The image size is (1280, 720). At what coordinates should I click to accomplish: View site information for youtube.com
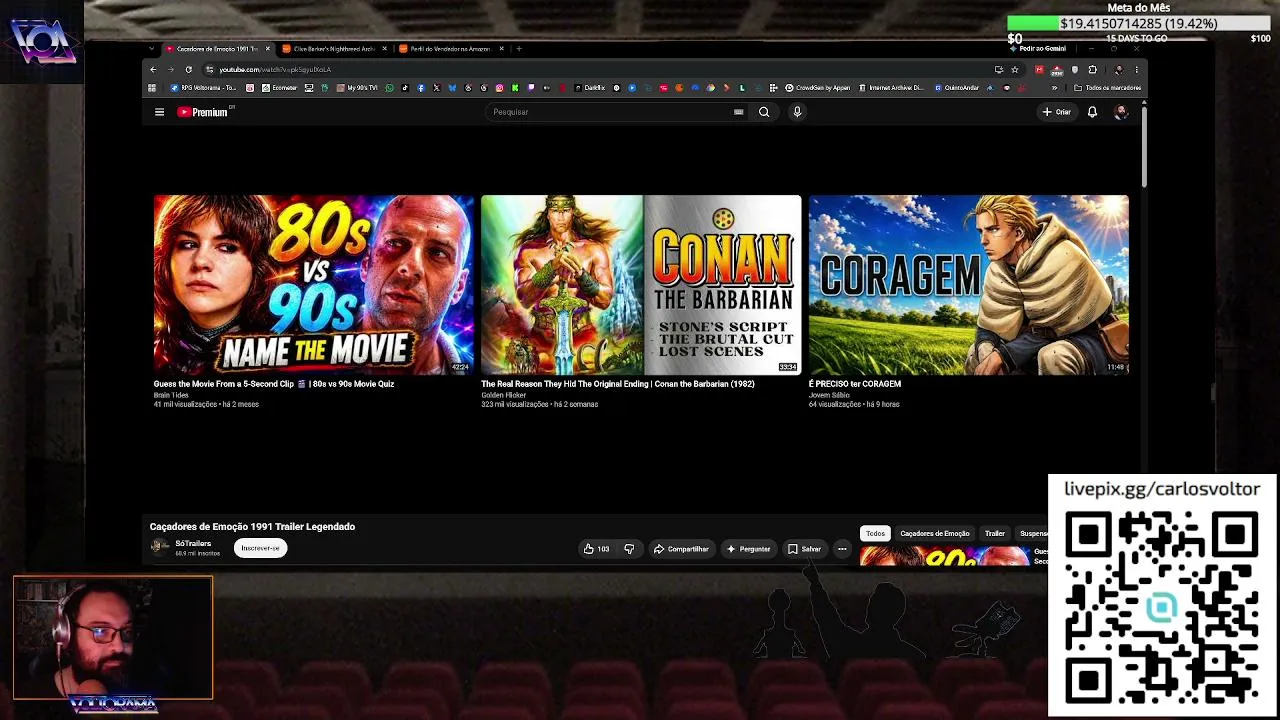point(209,69)
